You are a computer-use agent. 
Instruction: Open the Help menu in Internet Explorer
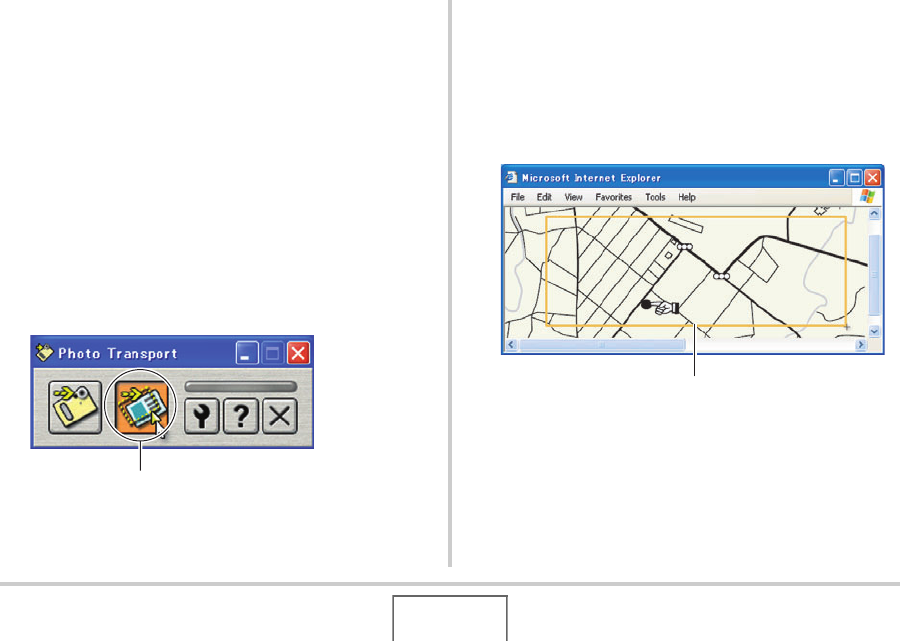pyautogui.click(x=686, y=197)
